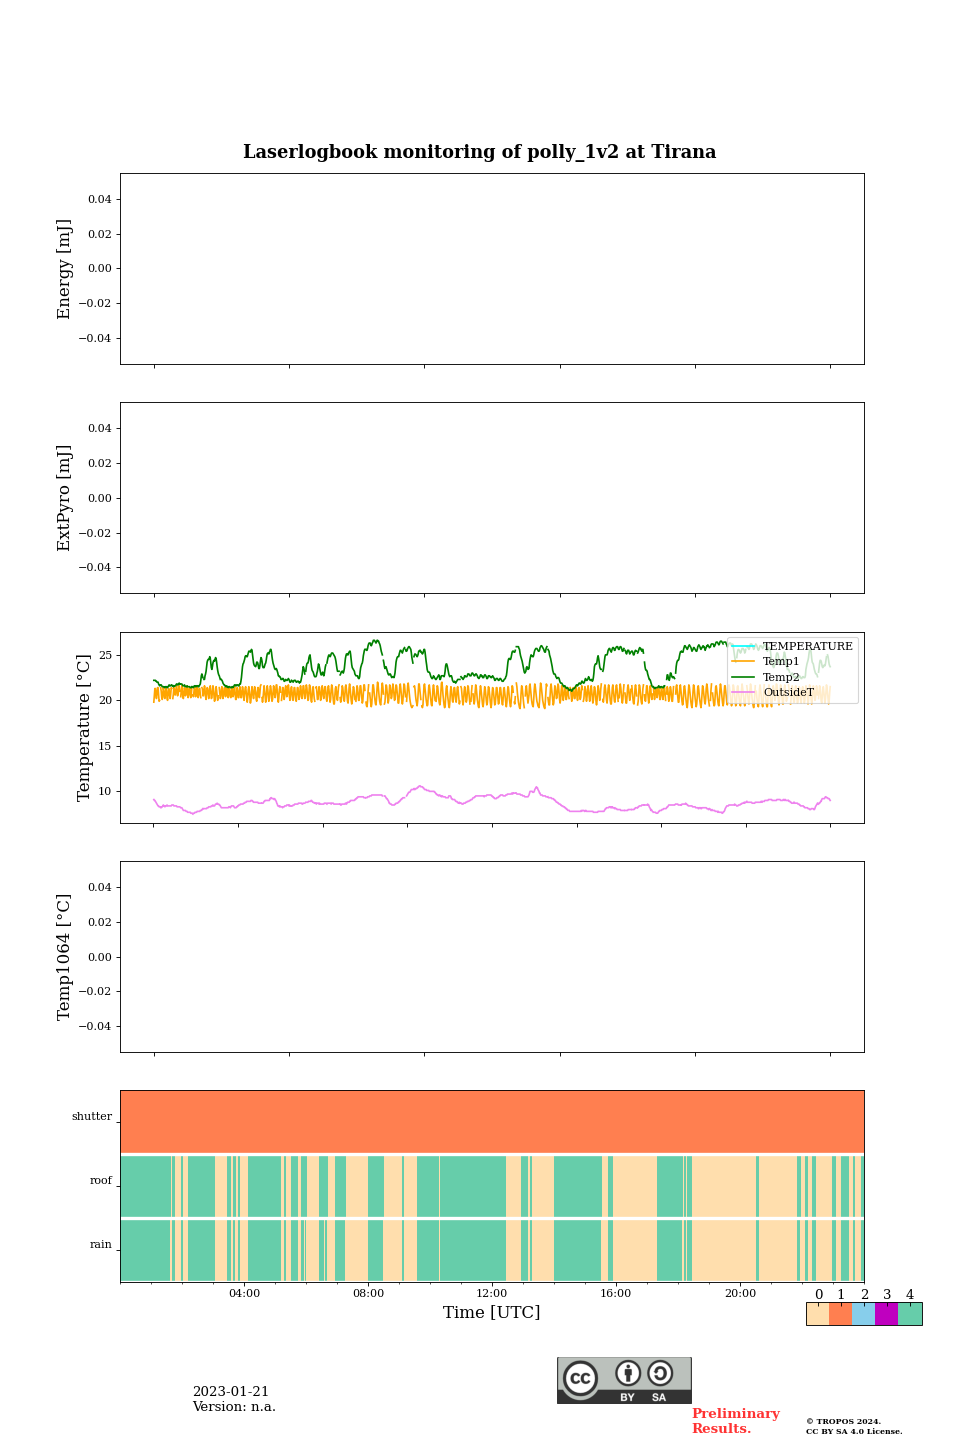Click the '08:00' time tick label
This screenshot has width=960, height=1440.
(x=368, y=1294)
